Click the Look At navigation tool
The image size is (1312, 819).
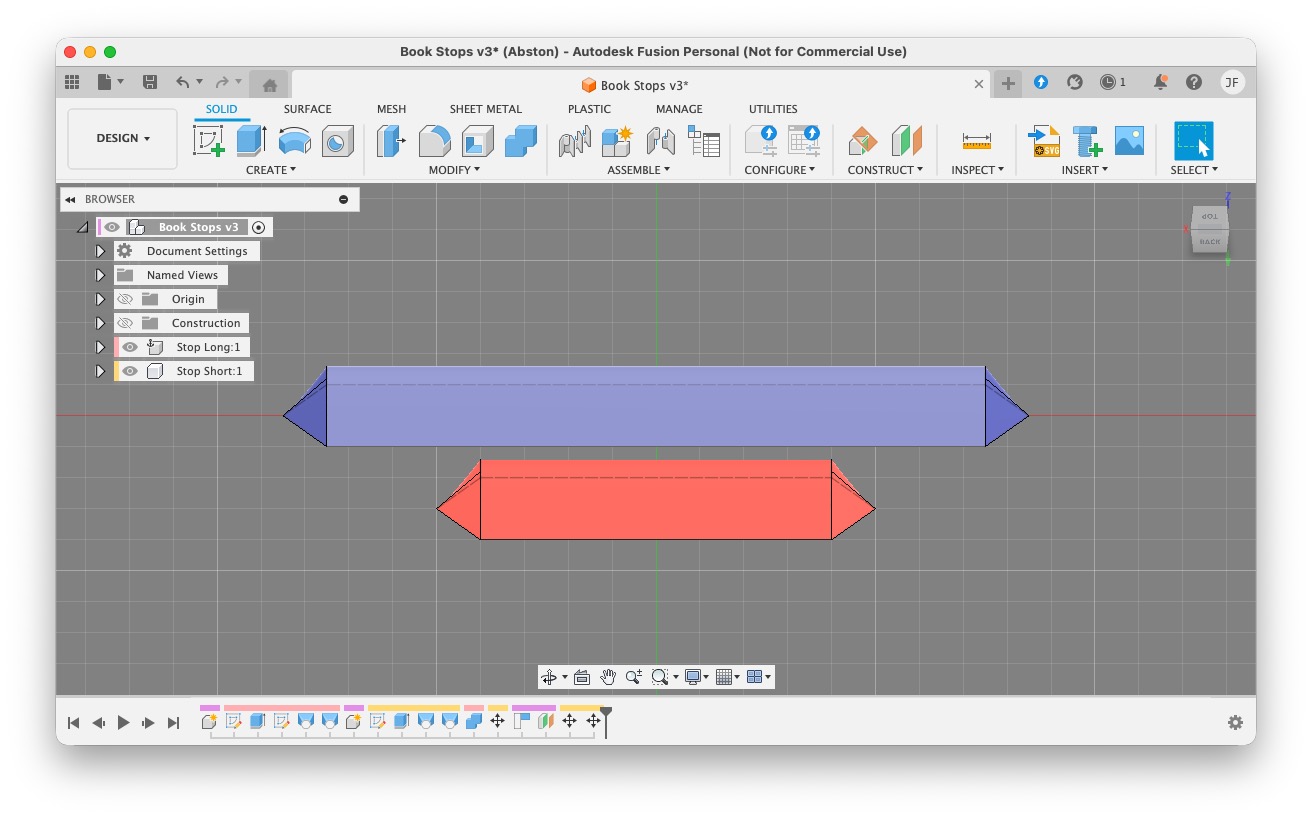point(582,677)
